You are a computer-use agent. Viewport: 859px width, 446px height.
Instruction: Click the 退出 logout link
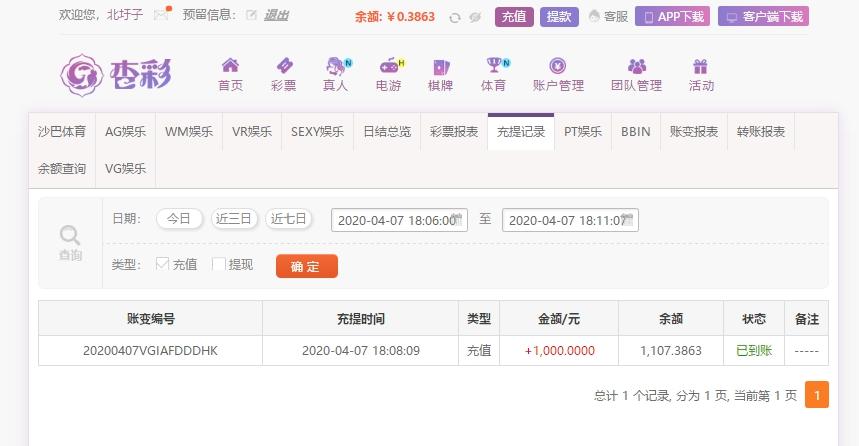(276, 15)
